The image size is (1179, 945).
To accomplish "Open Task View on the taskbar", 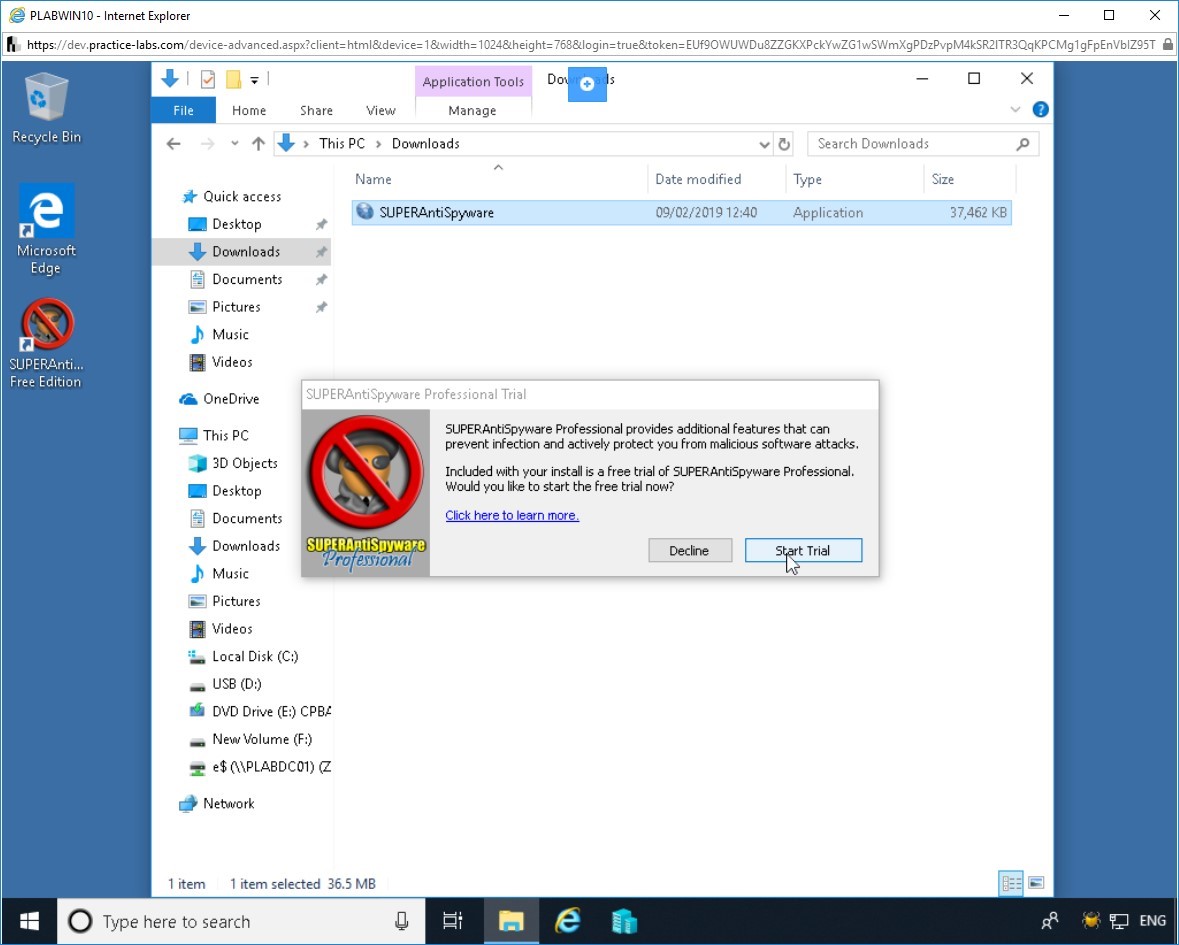I will click(x=453, y=921).
